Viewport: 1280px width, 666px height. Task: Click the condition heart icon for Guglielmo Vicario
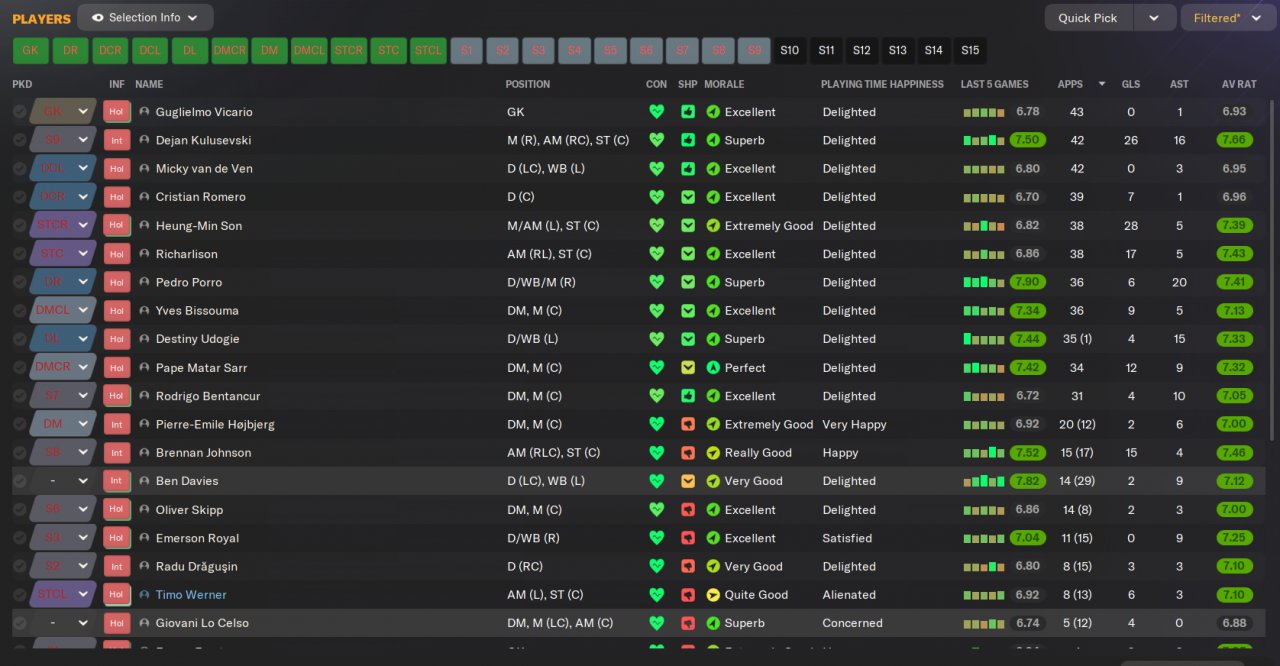(656, 112)
